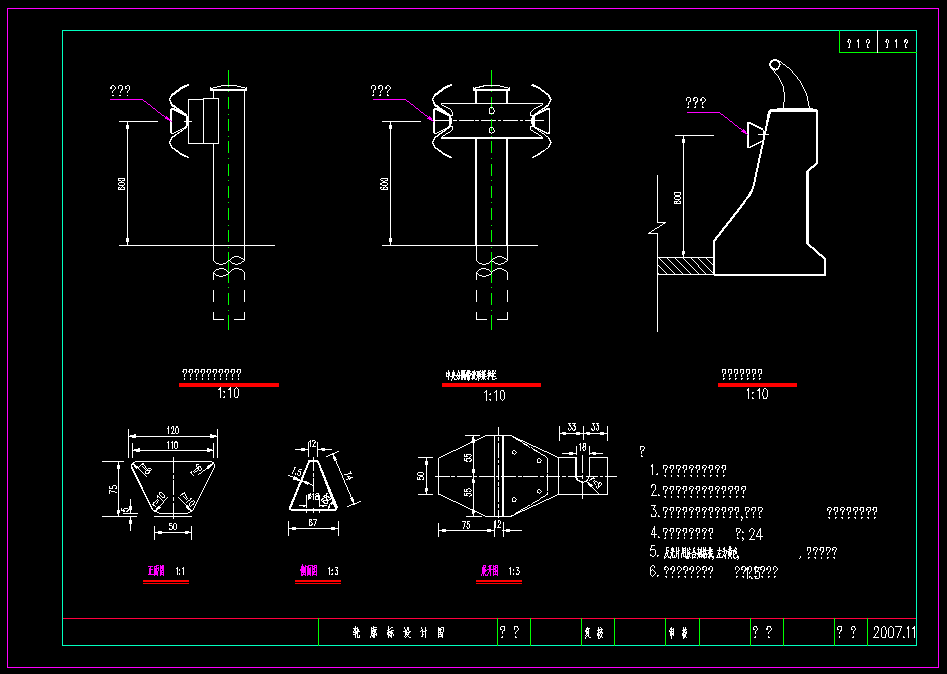The width and height of the screenshot is (947, 674).
Task: Select the 110 dimension text
Action: point(173,444)
